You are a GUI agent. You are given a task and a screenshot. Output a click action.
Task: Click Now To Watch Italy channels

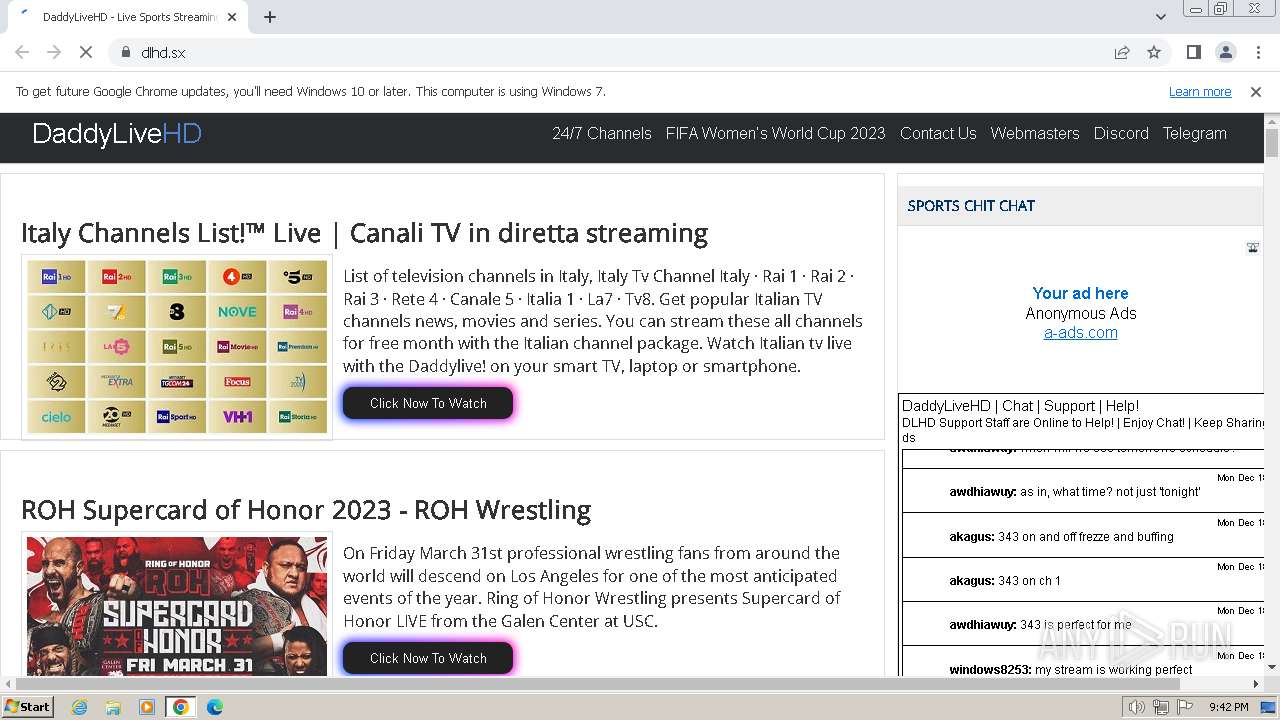(x=428, y=403)
